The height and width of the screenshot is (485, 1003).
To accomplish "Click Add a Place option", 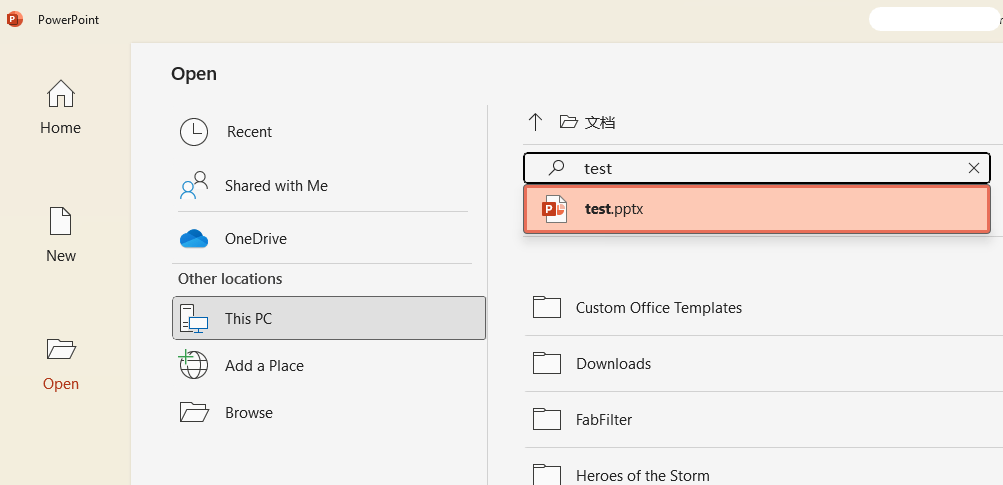I will (x=329, y=365).
